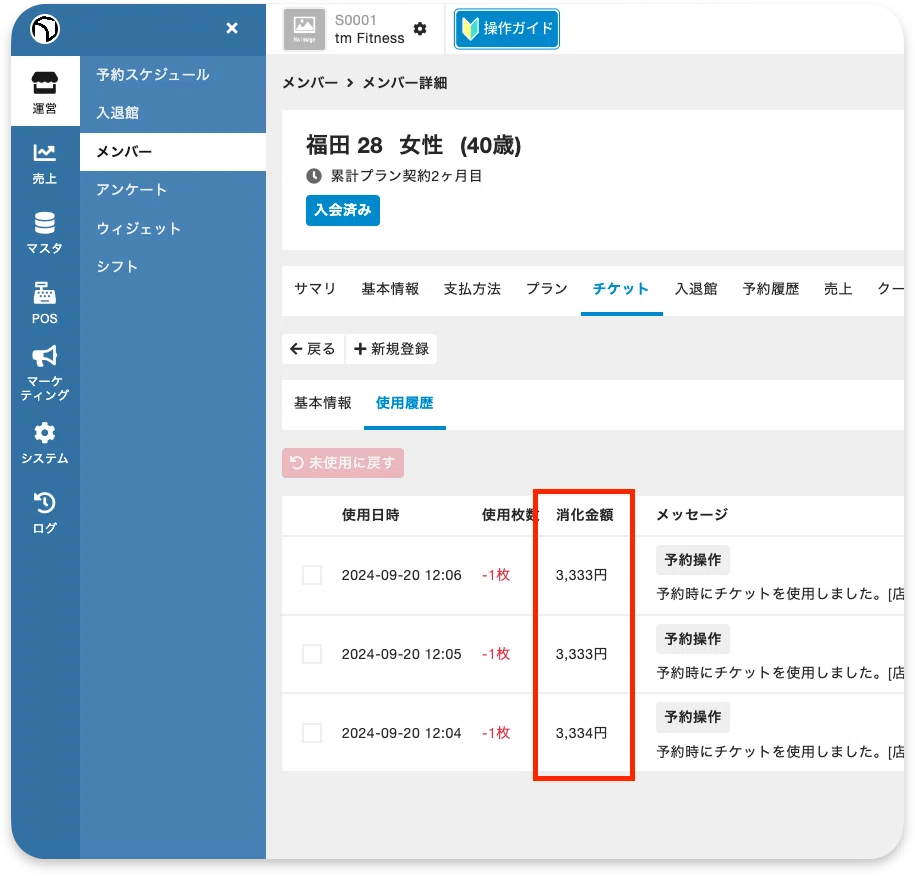915x877 pixels.
Task: Check the 2024-09-20 12:06 row checkbox
Action: tap(312, 575)
